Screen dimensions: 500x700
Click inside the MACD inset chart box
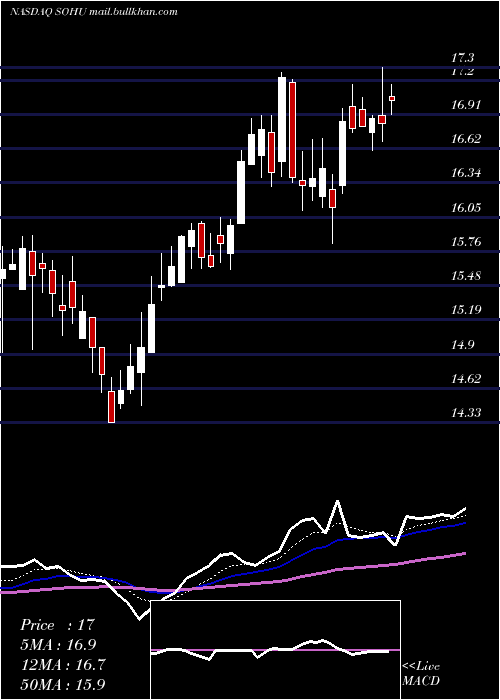click(275, 650)
